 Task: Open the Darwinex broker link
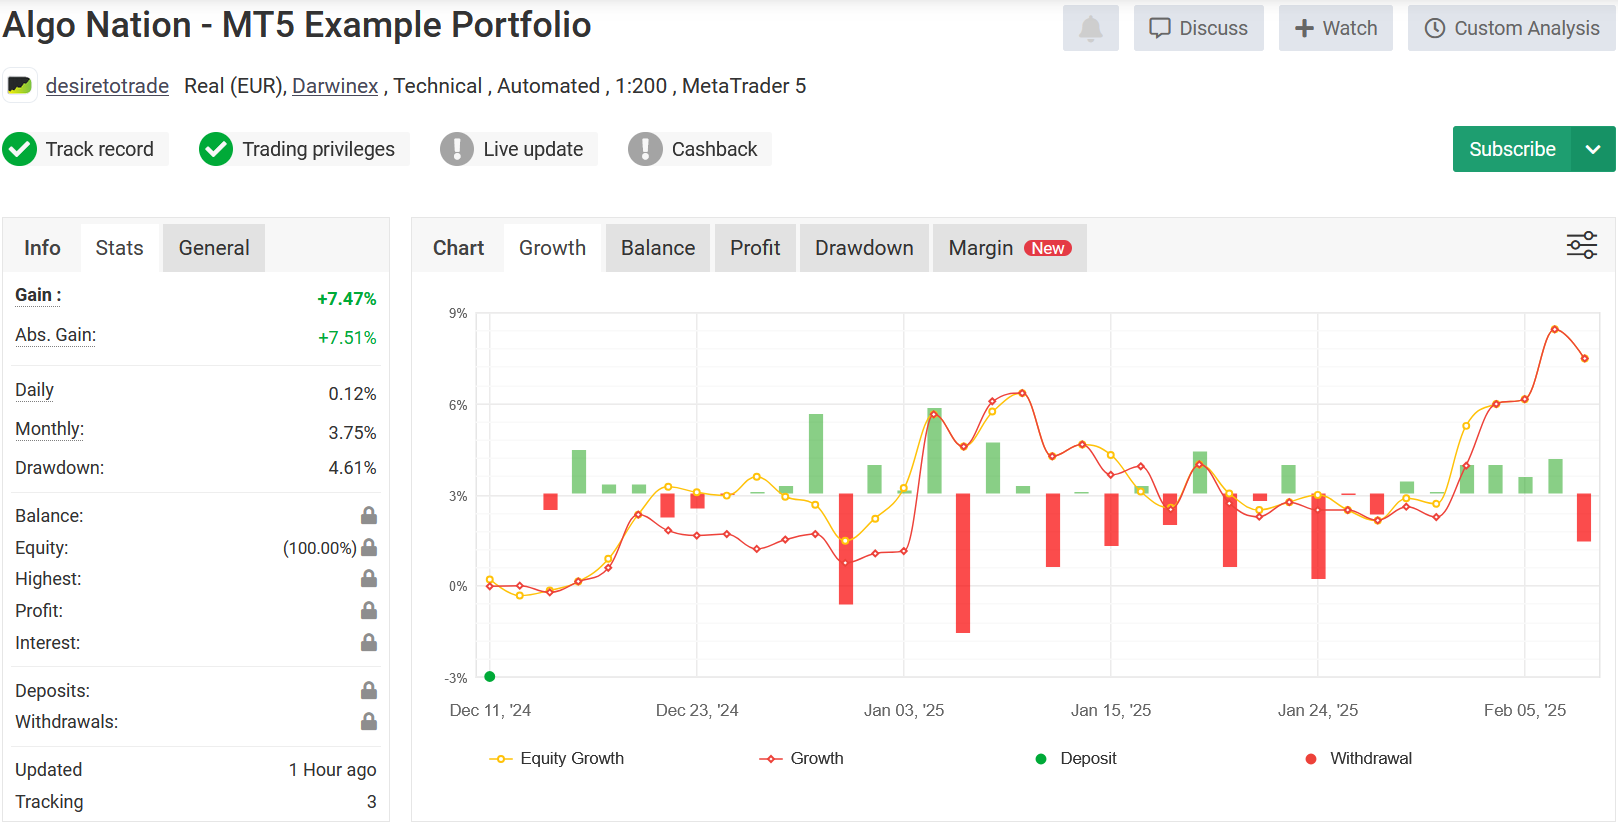tap(335, 86)
